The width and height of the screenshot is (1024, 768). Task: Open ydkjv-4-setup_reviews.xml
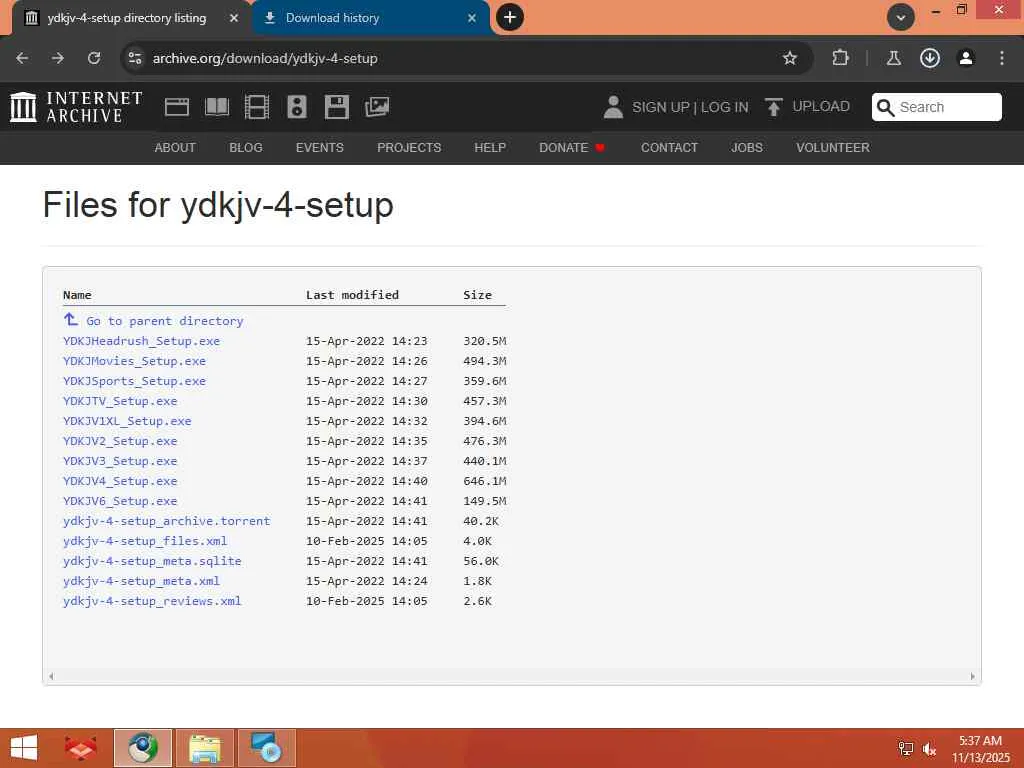click(x=152, y=601)
